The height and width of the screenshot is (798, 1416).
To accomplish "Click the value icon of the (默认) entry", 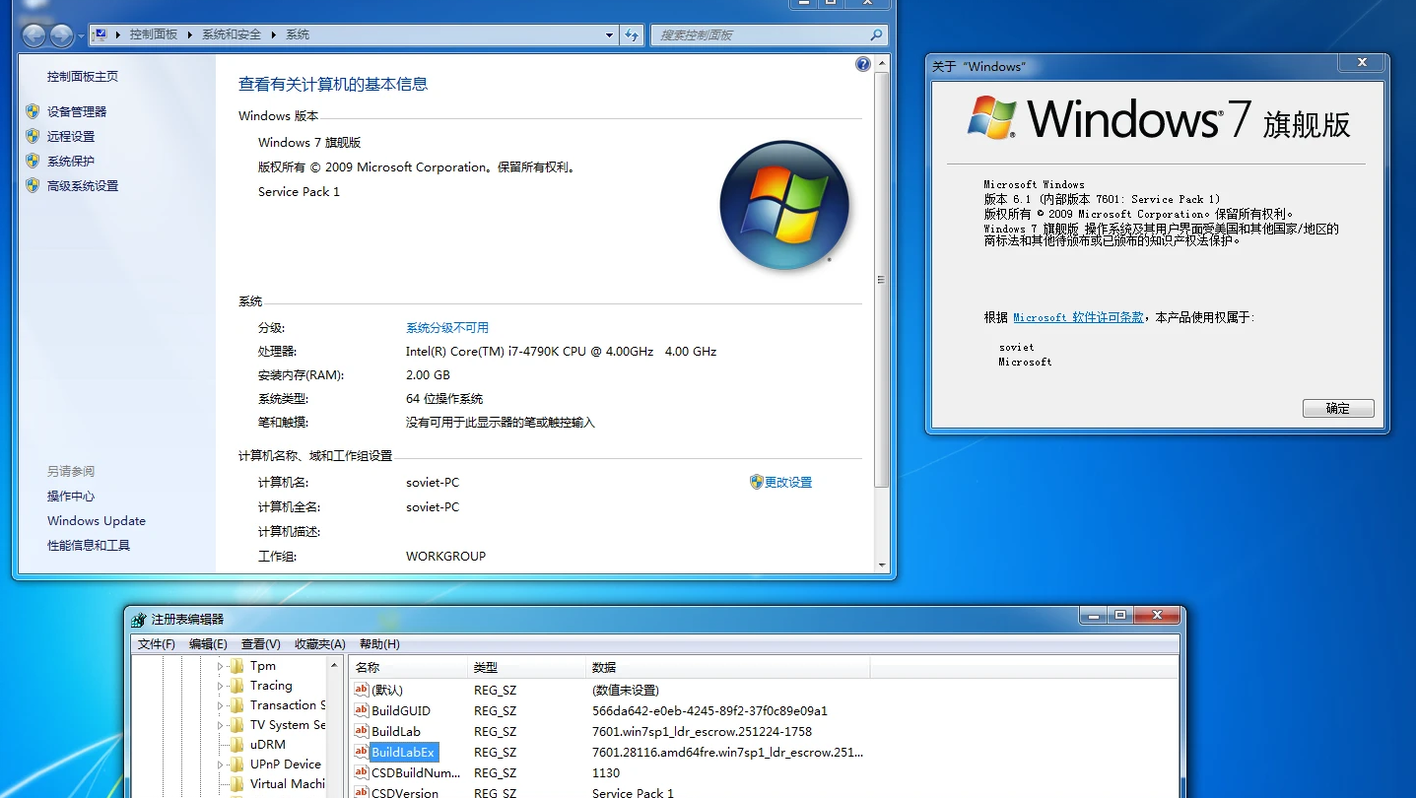I will [x=362, y=690].
